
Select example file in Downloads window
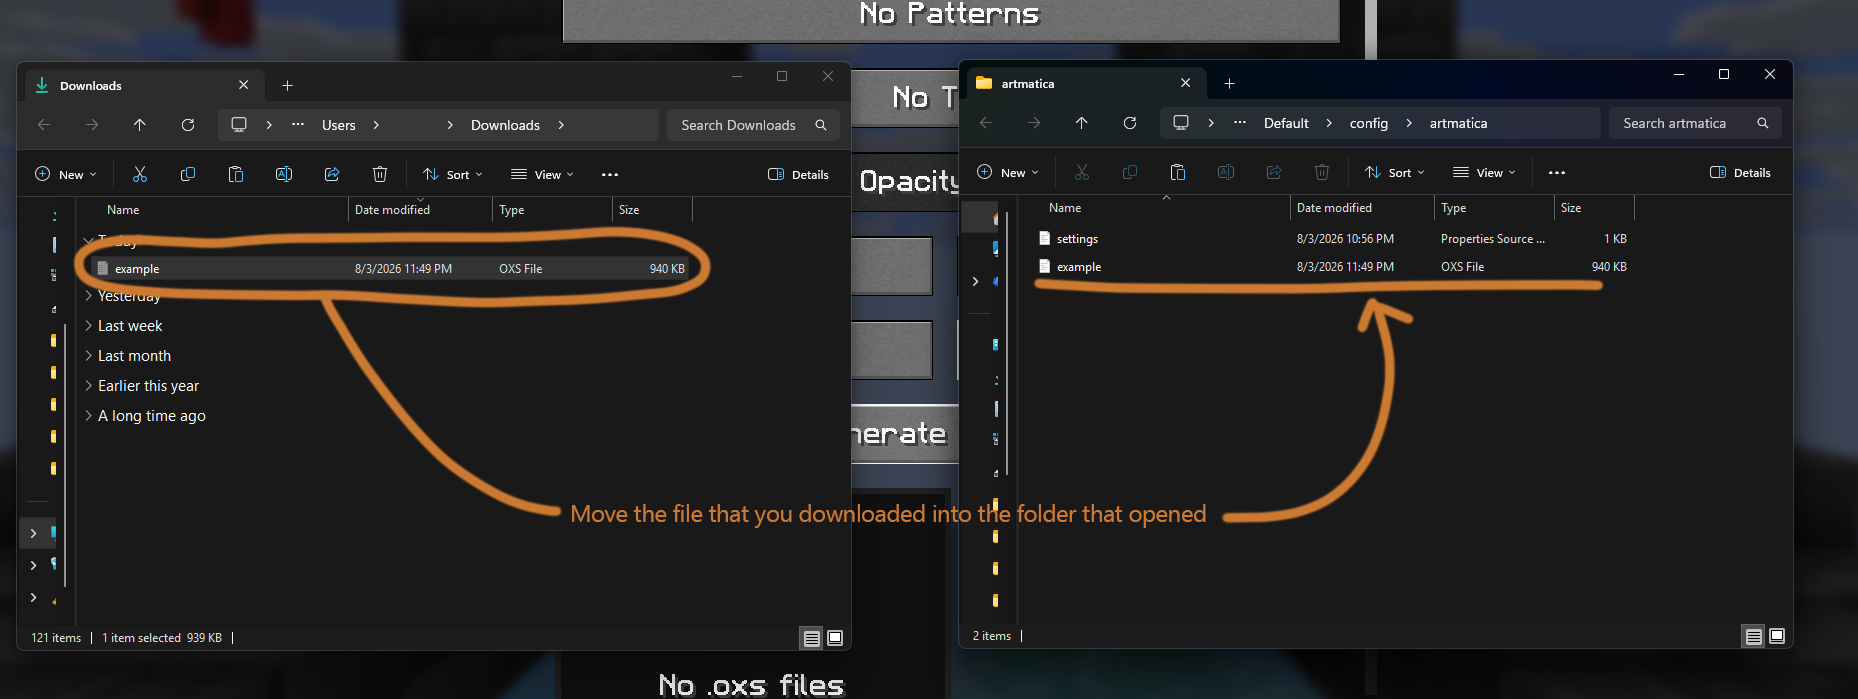click(x=390, y=269)
